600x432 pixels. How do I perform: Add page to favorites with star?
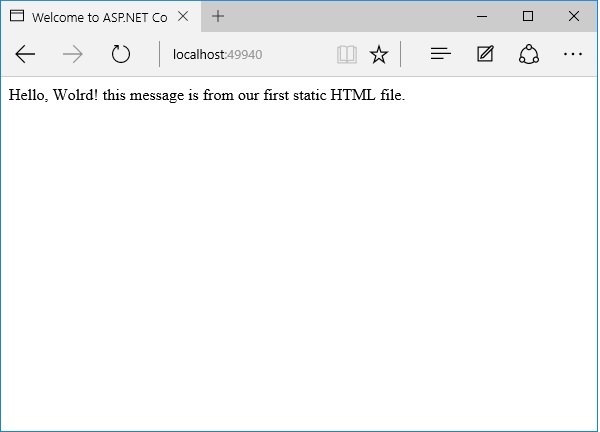(x=379, y=55)
